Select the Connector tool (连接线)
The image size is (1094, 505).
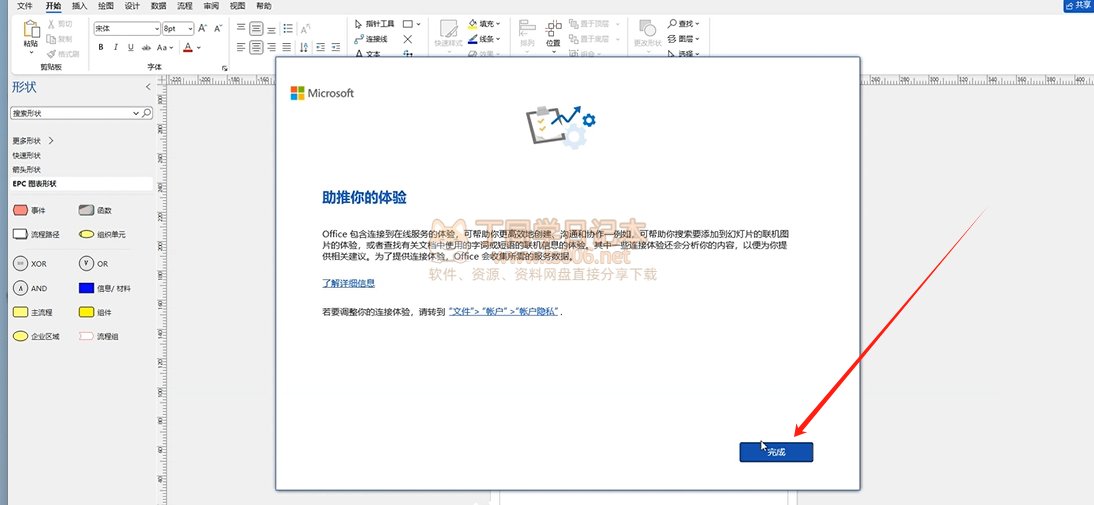[x=370, y=39]
